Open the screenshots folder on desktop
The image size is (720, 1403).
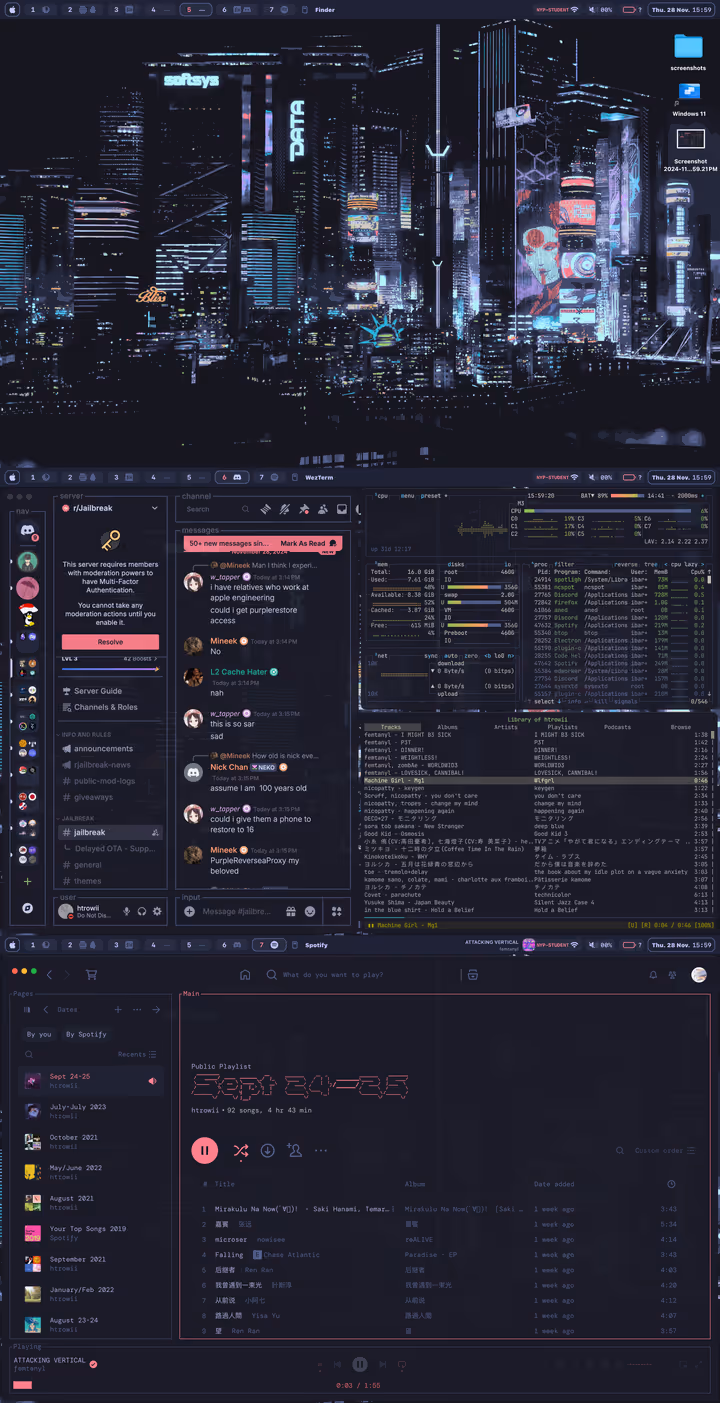click(688, 47)
